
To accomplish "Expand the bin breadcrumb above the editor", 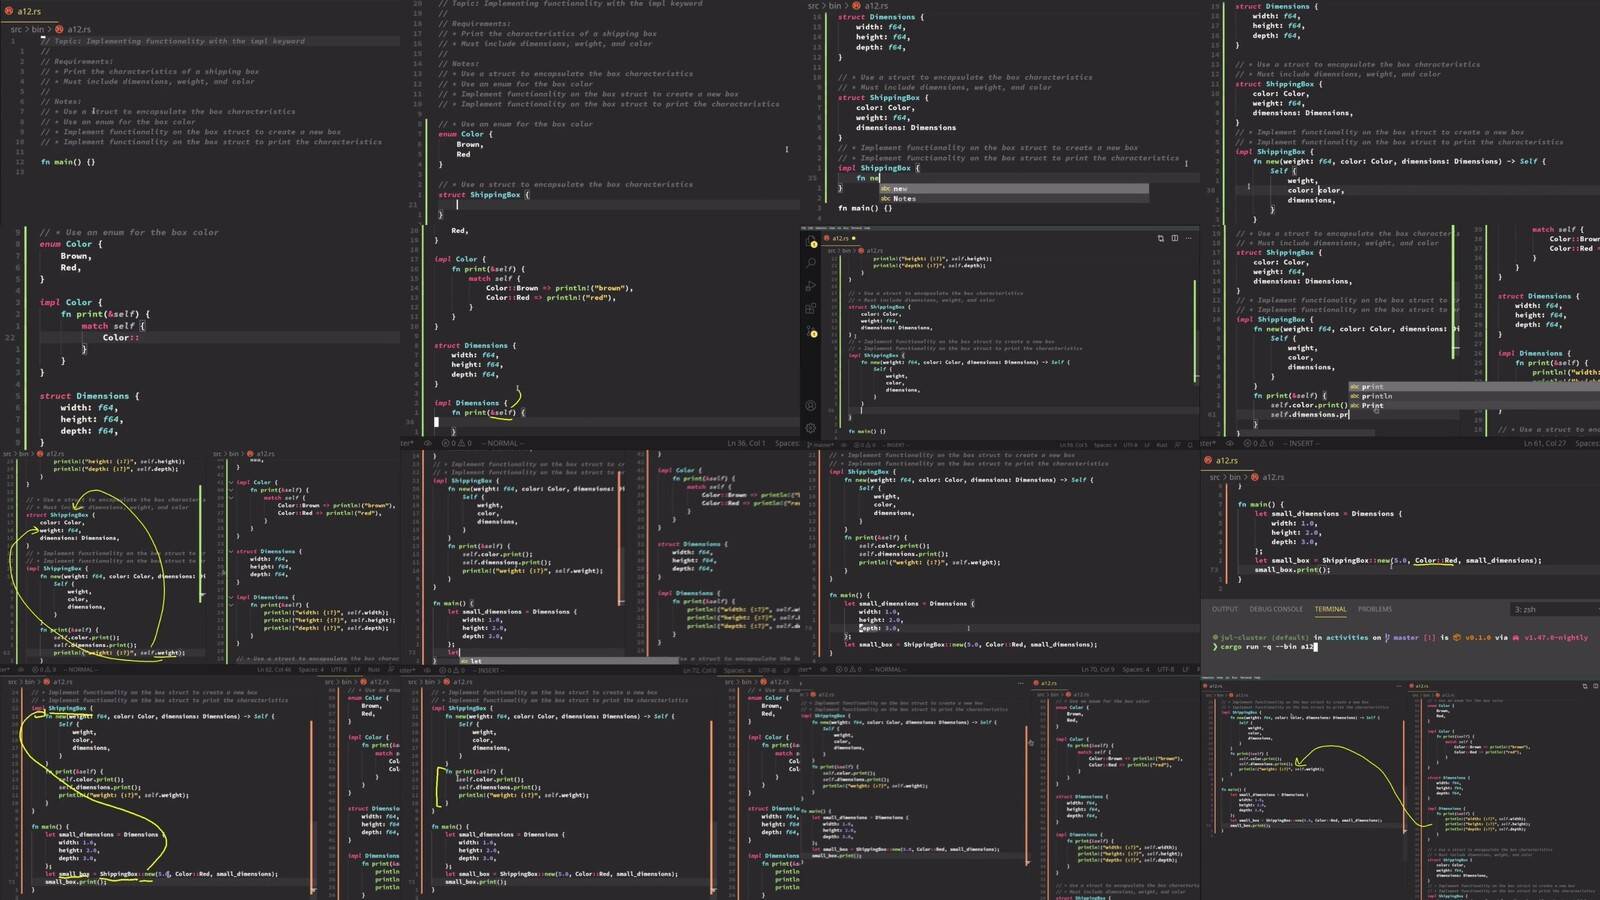I will 841,251.
